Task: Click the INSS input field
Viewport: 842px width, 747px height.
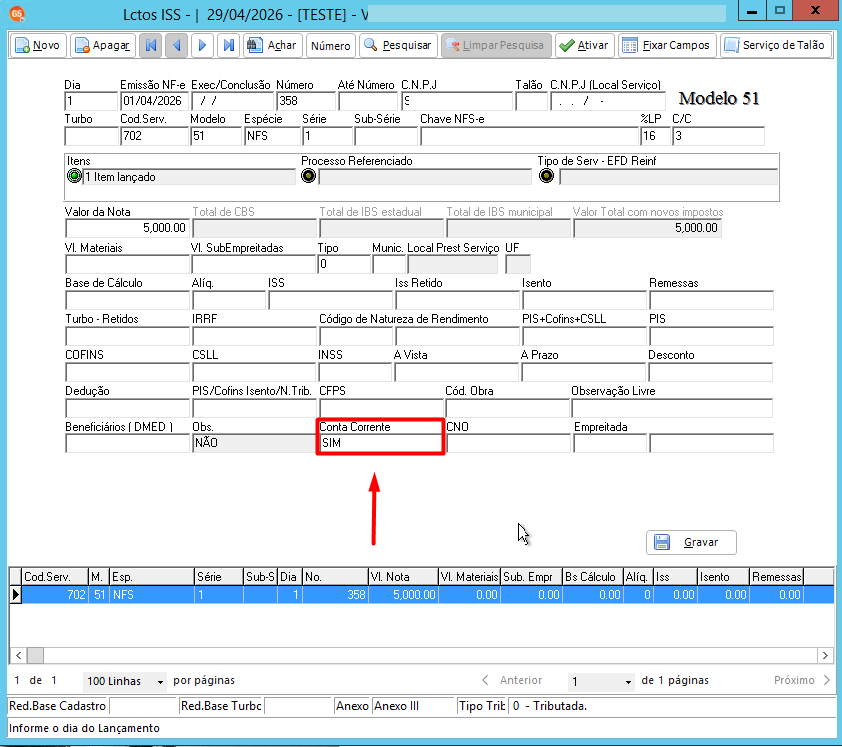Action: click(x=355, y=372)
